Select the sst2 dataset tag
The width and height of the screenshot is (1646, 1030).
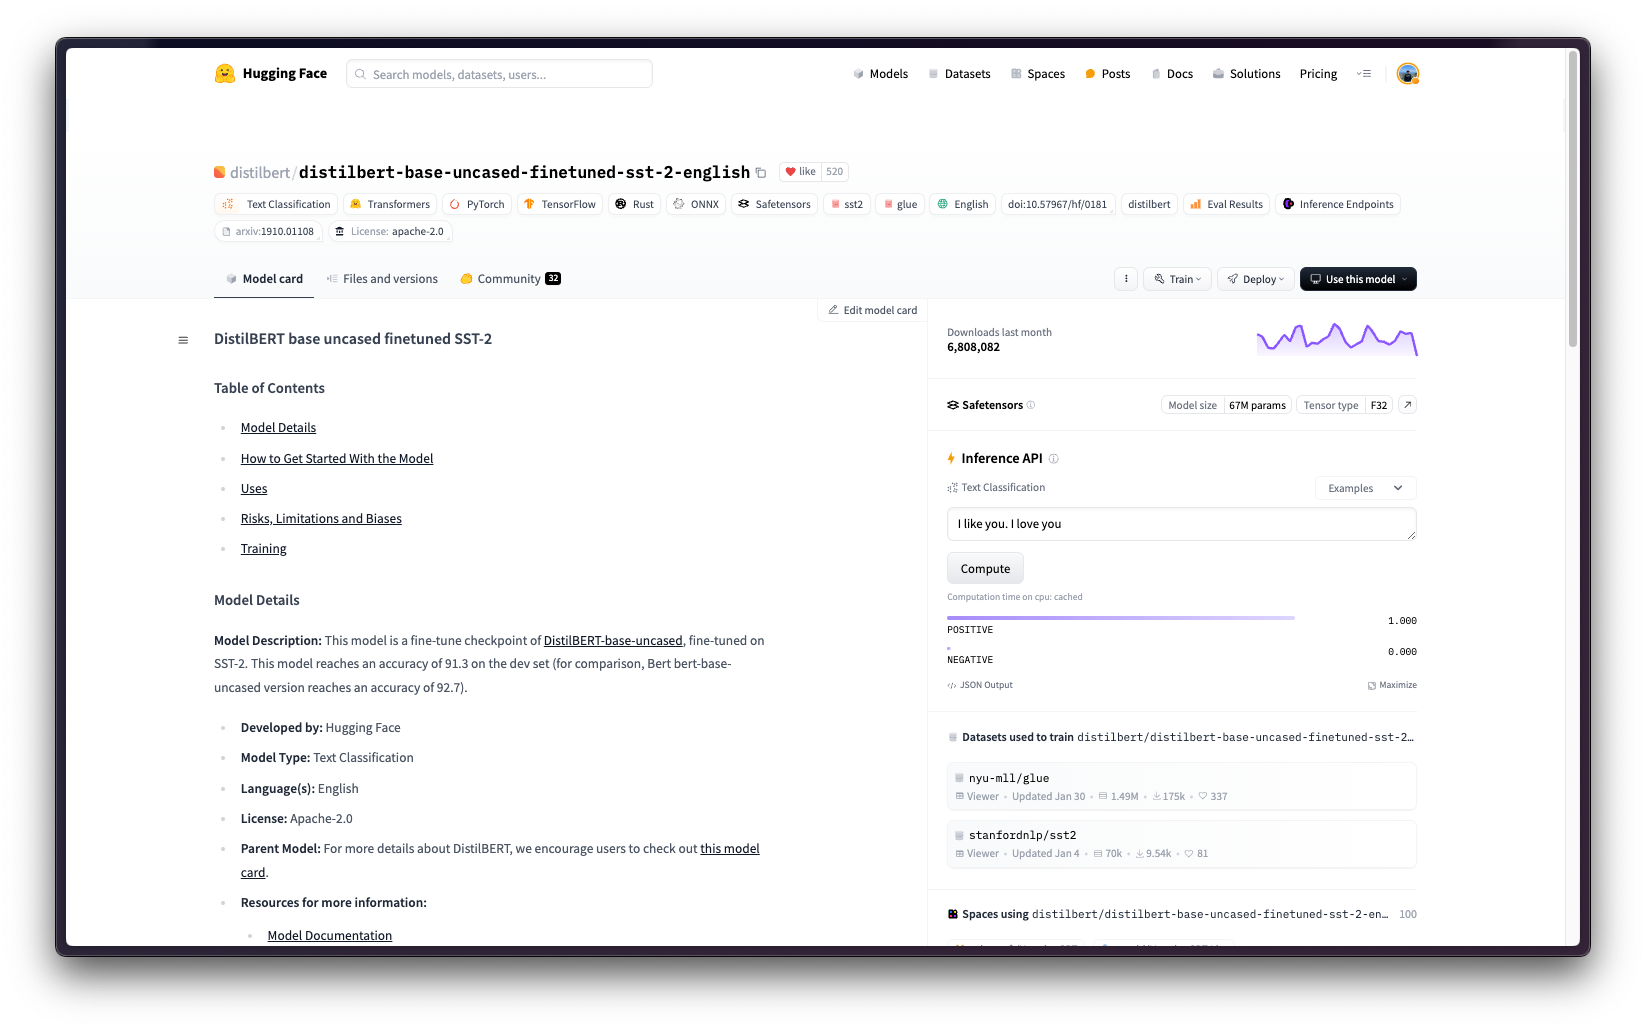tap(845, 204)
